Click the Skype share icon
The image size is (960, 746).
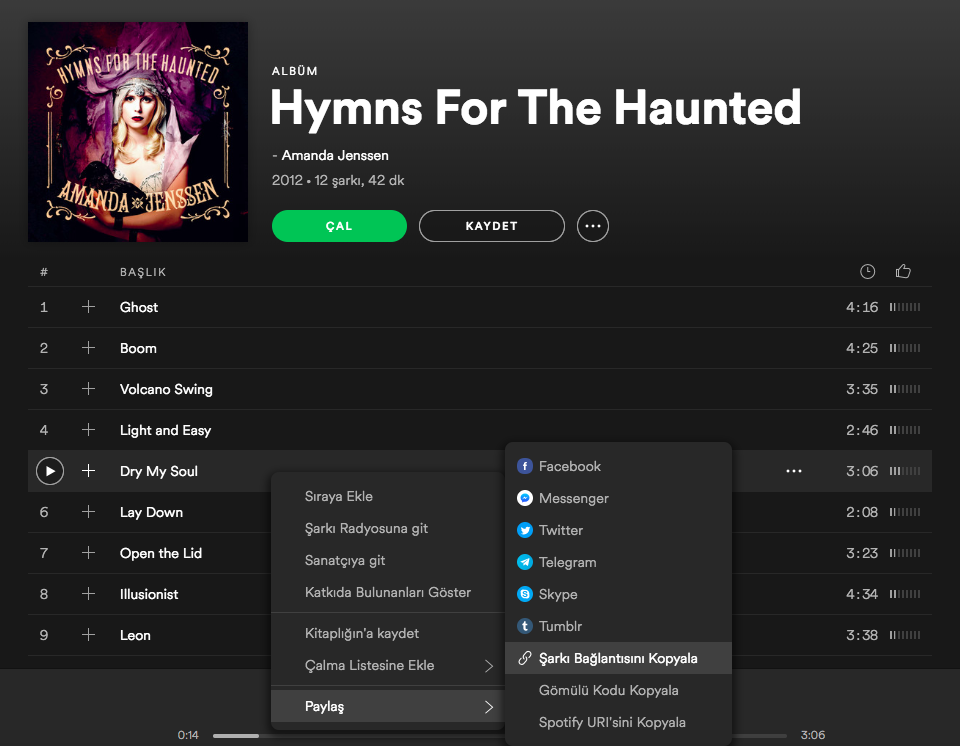point(525,594)
